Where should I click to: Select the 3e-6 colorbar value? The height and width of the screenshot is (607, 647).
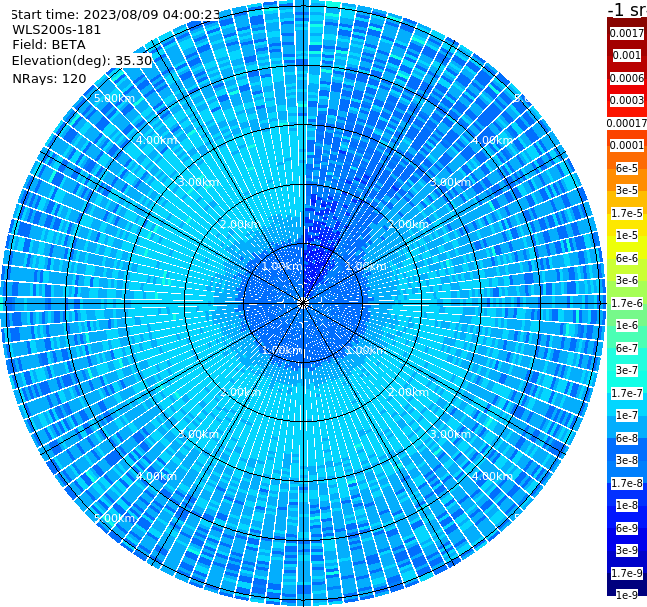pos(627,280)
